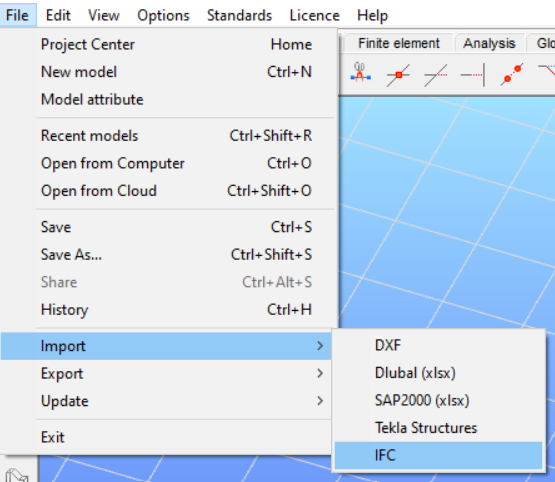Expand the Export submenu arrow
This screenshot has width=555, height=482.
(x=320, y=373)
